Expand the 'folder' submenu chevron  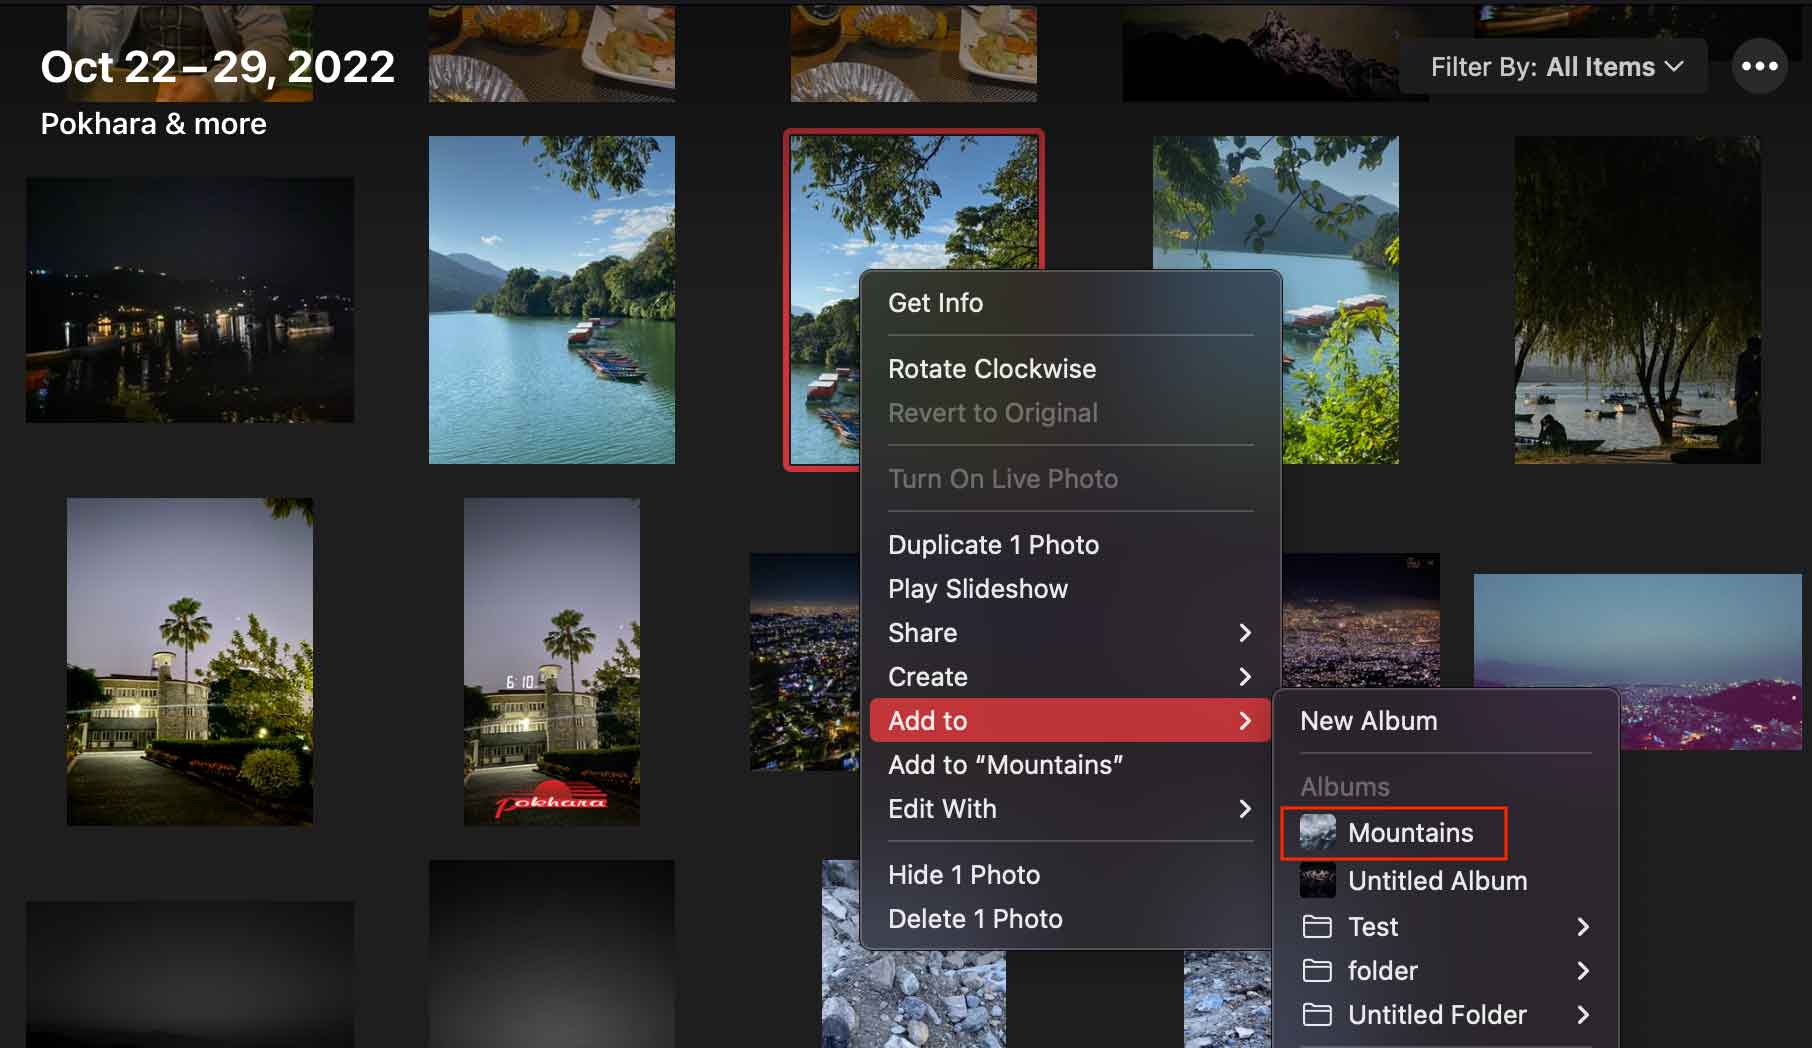(x=1583, y=971)
